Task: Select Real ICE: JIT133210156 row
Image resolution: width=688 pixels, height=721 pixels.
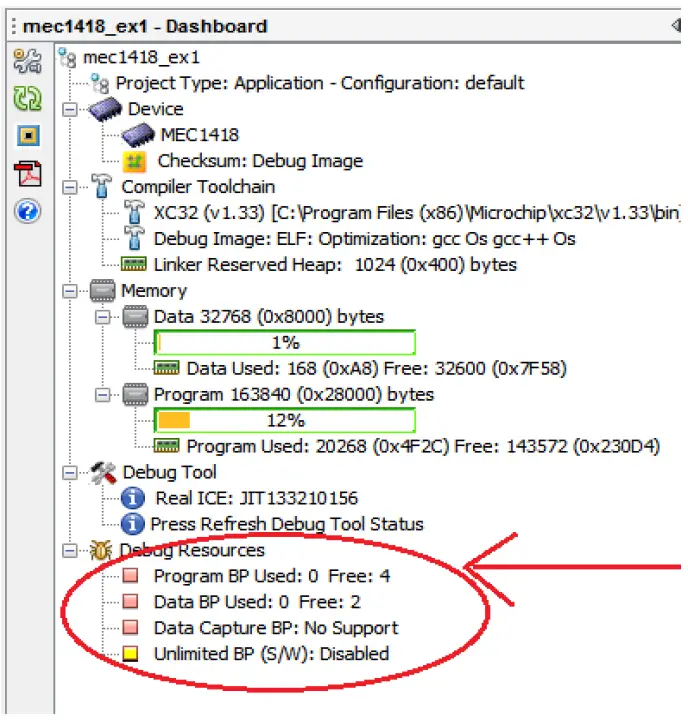Action: point(257,498)
